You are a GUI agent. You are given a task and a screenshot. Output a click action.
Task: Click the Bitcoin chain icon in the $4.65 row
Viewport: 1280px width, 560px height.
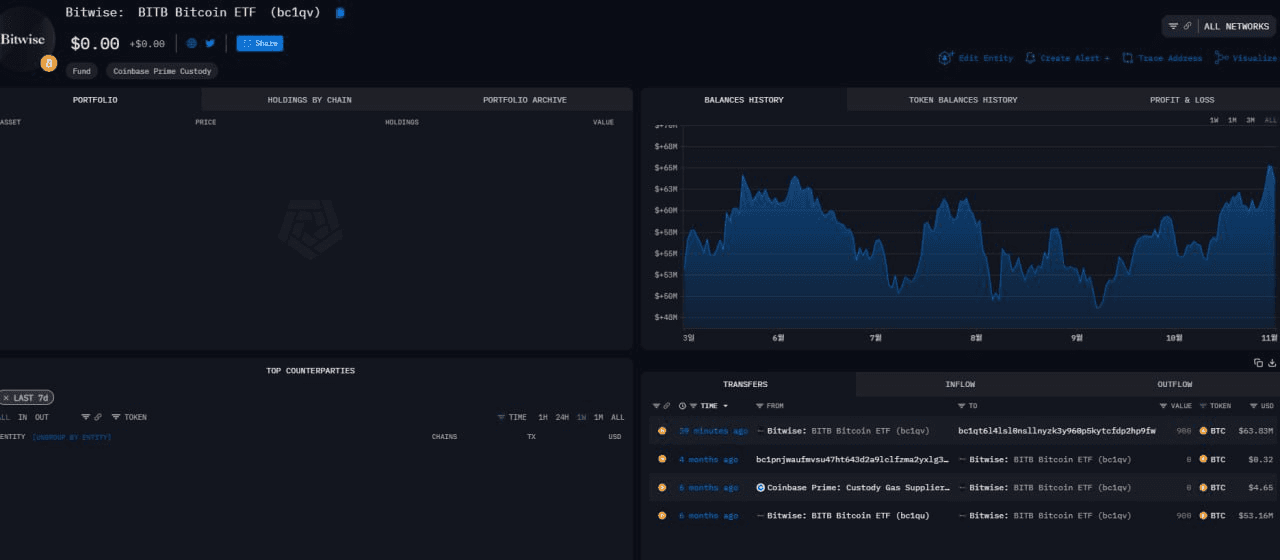pos(662,487)
